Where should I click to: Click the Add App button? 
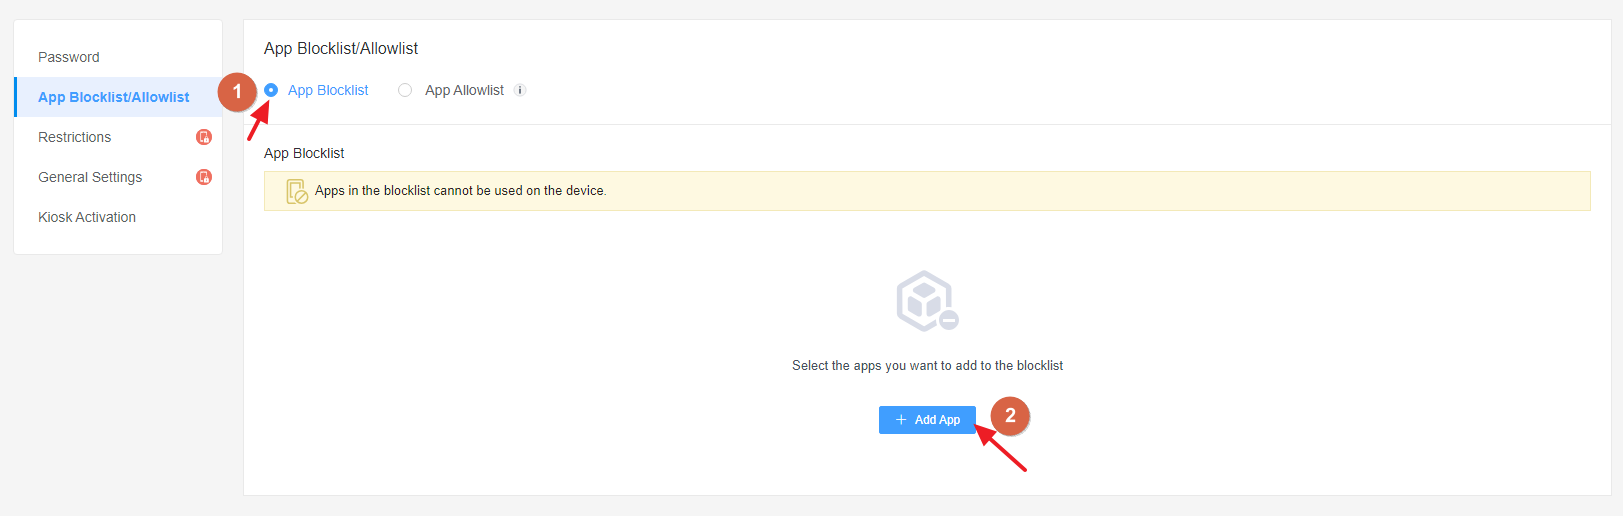click(927, 420)
